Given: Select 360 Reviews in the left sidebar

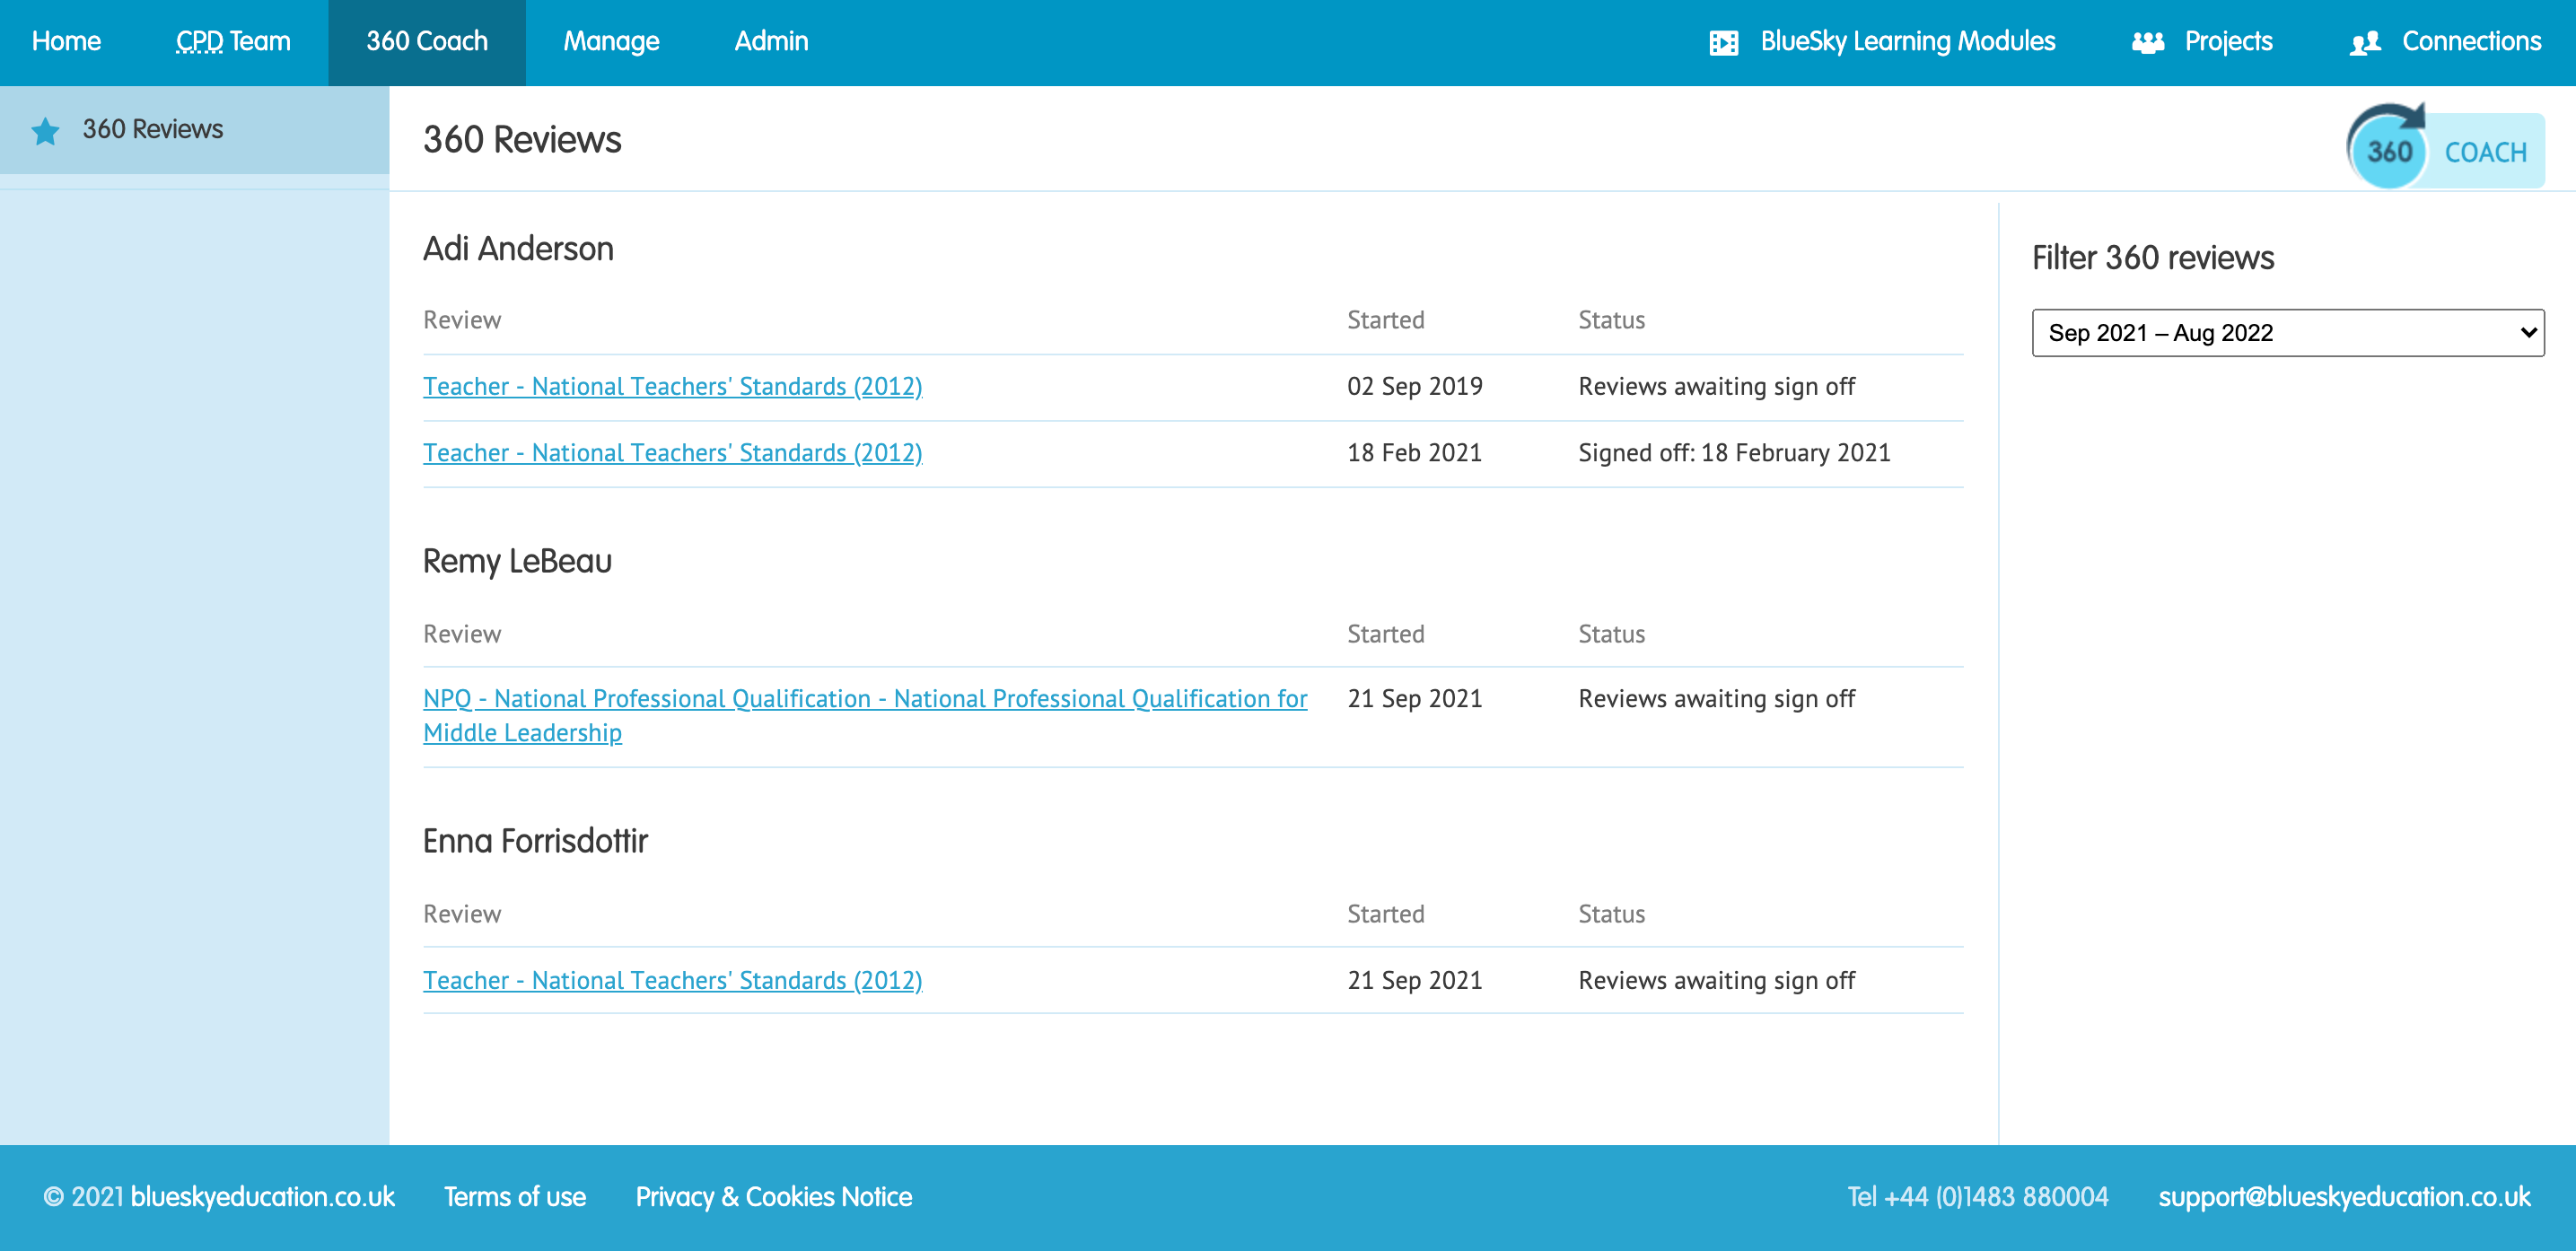Looking at the screenshot, I should click(x=152, y=129).
